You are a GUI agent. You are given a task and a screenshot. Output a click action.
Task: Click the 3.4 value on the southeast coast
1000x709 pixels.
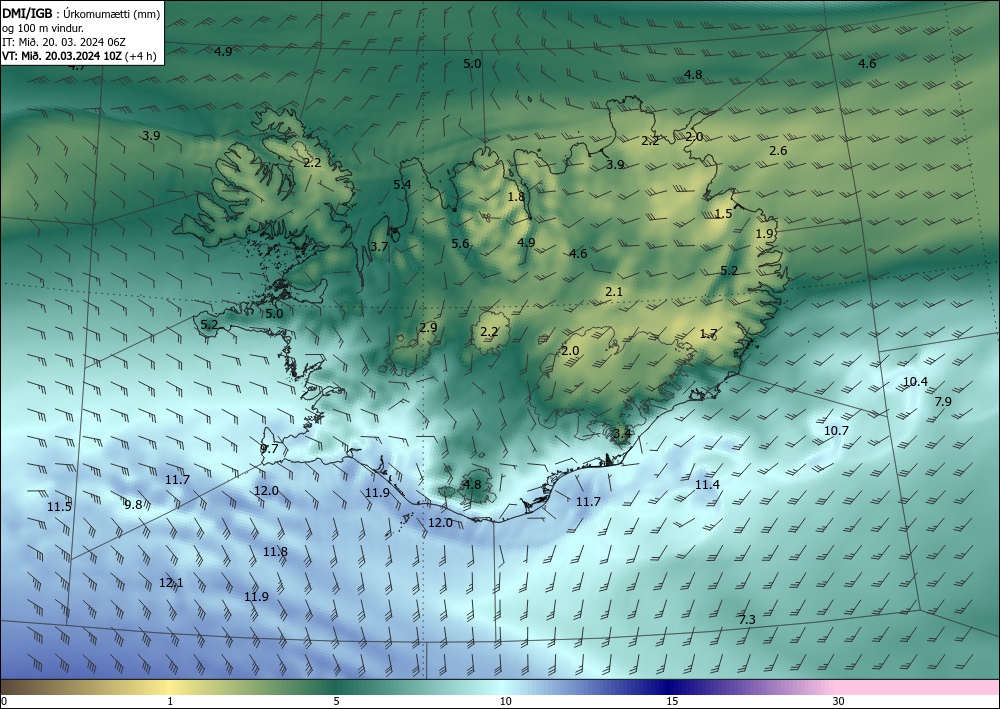pyautogui.click(x=622, y=434)
